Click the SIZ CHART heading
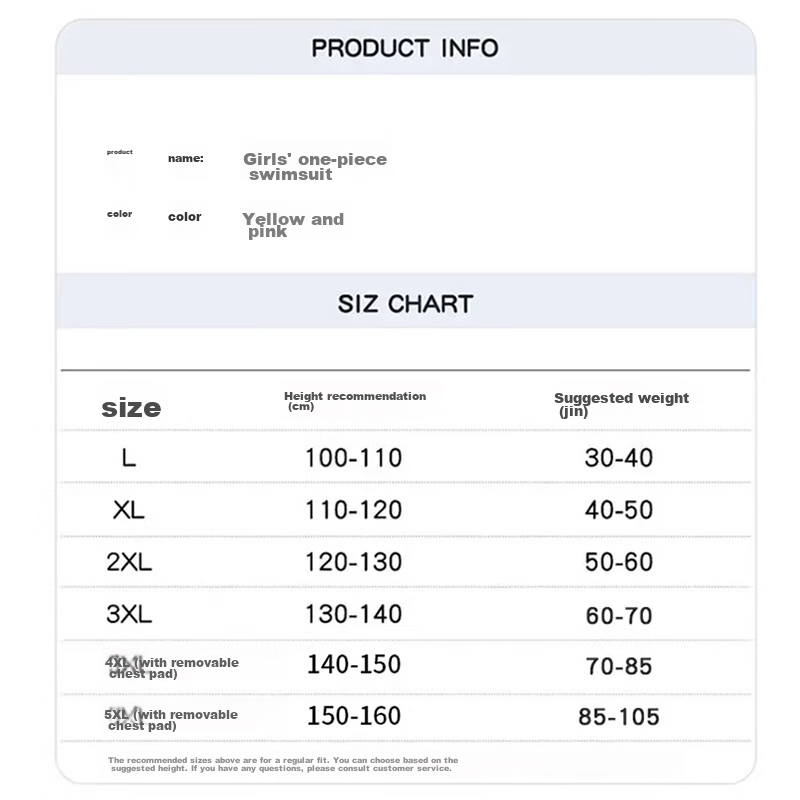Image resolution: width=800 pixels, height=800 pixels. tap(405, 303)
